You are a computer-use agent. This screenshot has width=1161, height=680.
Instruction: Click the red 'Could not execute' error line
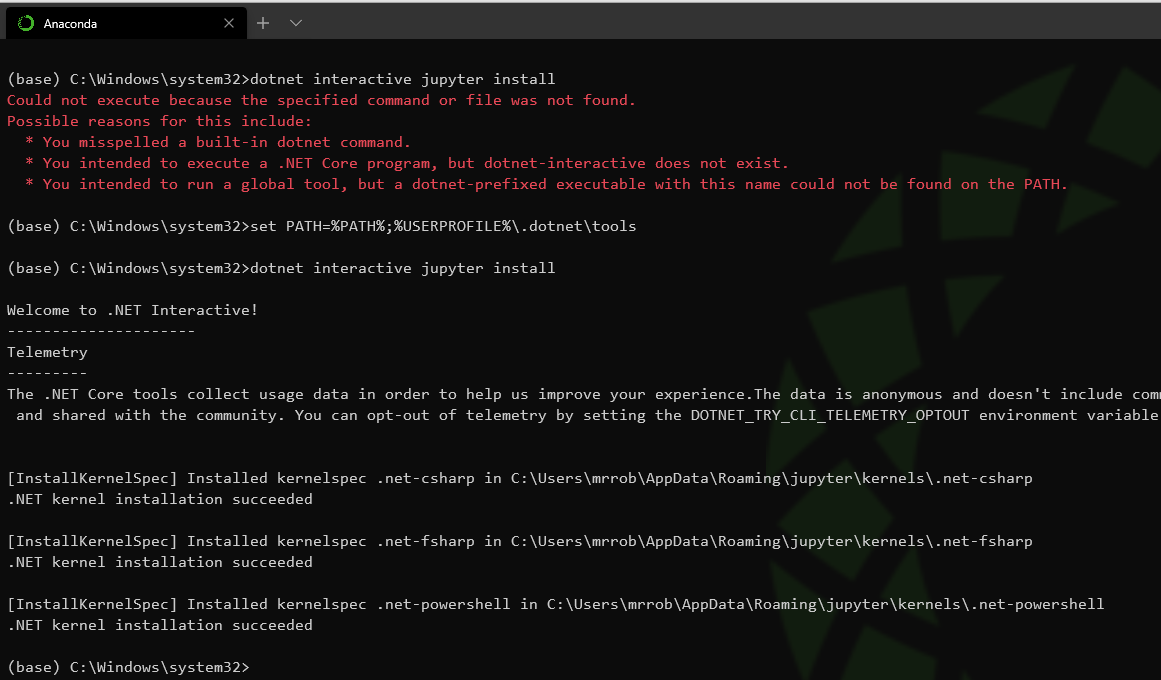pos(321,100)
